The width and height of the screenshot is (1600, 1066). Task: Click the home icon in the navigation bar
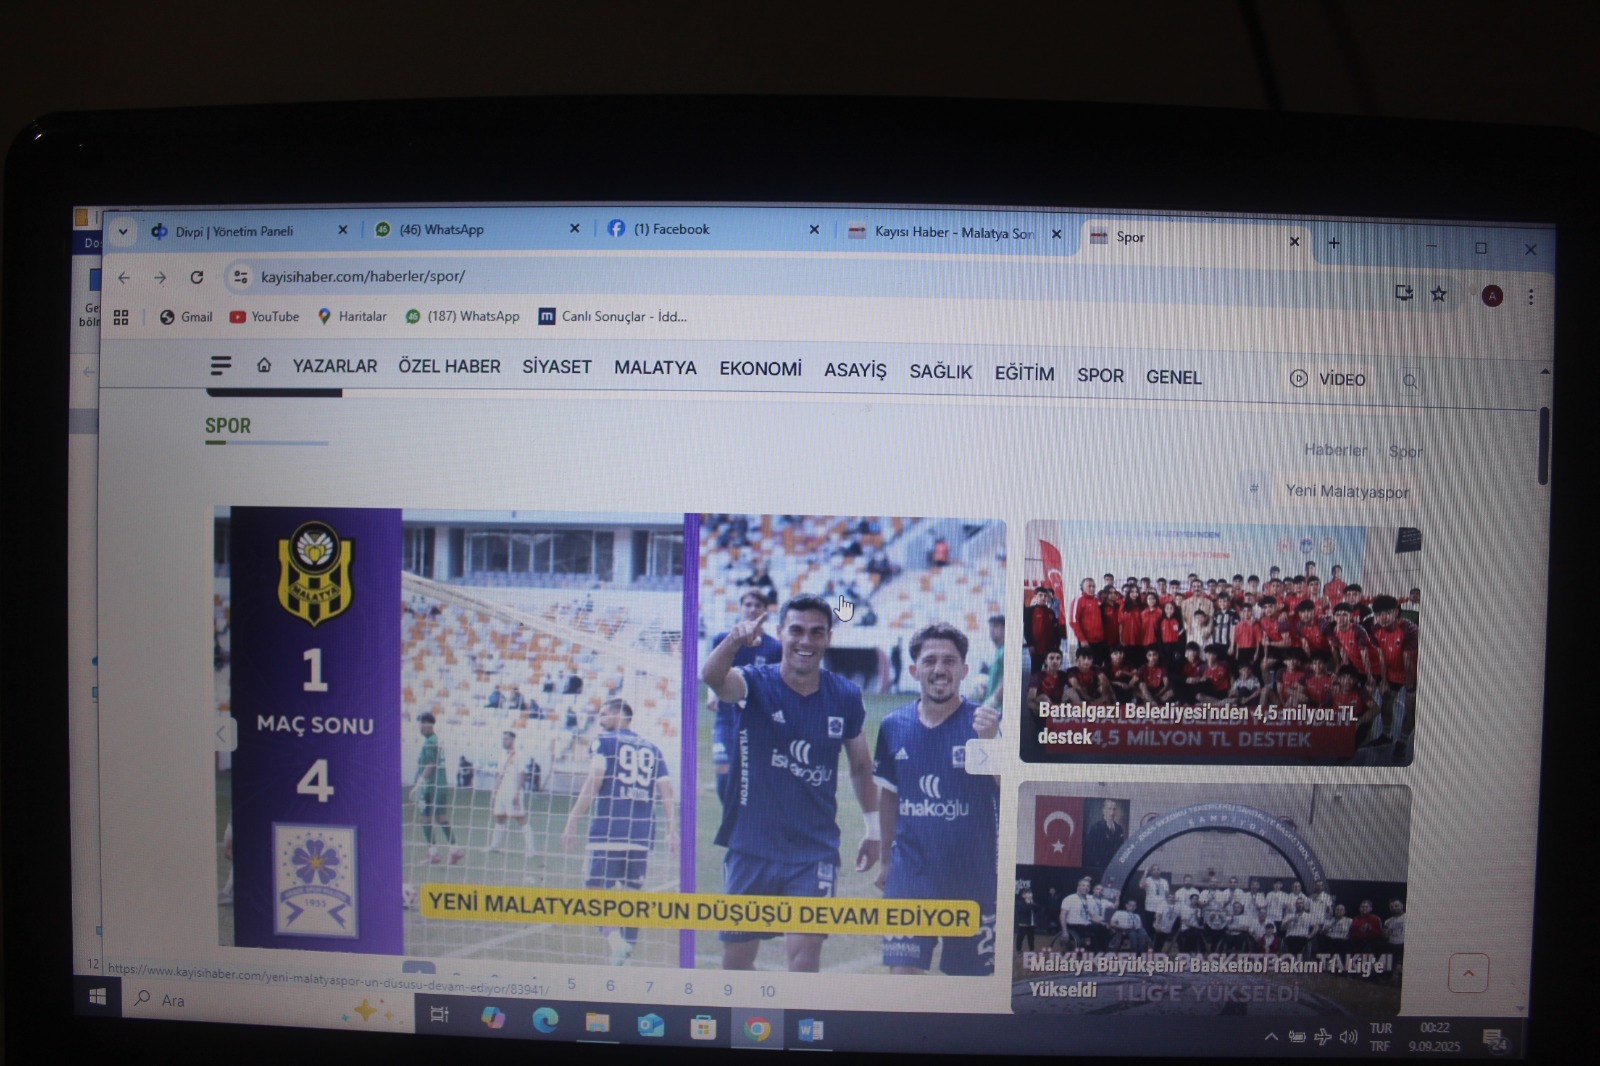point(264,365)
